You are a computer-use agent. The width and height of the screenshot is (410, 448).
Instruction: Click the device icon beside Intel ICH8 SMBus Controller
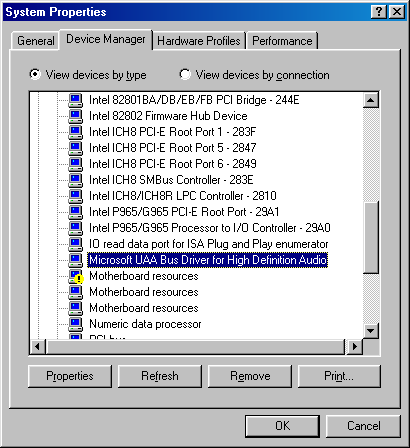click(x=75, y=180)
